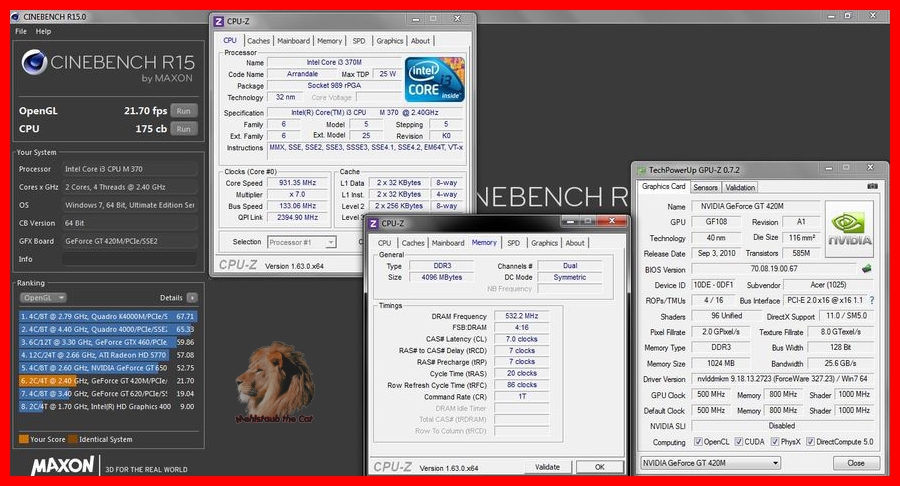Click OK in the CPU-Z Memory window

(x=599, y=467)
